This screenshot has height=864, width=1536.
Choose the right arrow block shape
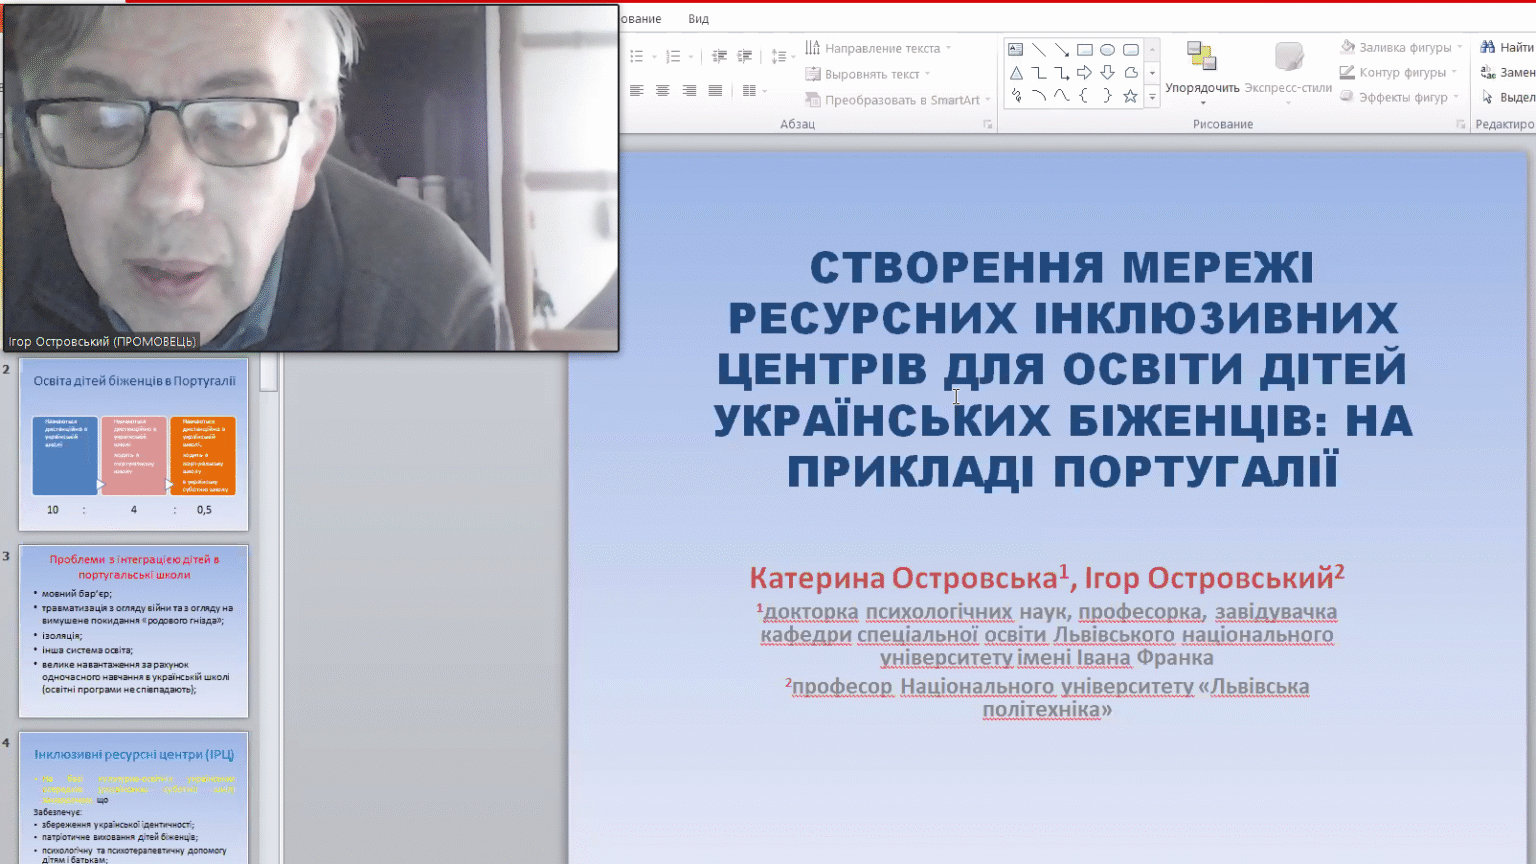point(1084,73)
